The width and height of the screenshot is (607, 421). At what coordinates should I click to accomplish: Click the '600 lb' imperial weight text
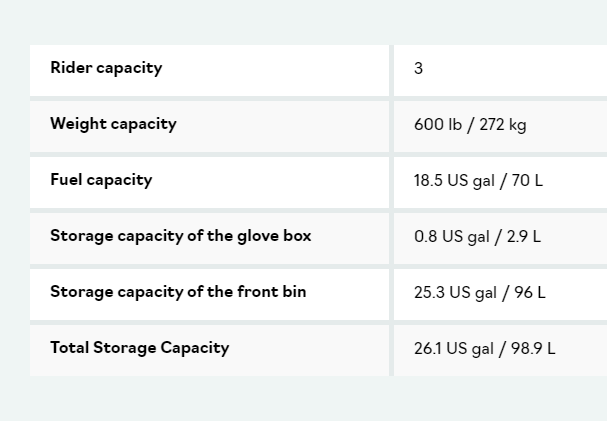[x=438, y=125]
